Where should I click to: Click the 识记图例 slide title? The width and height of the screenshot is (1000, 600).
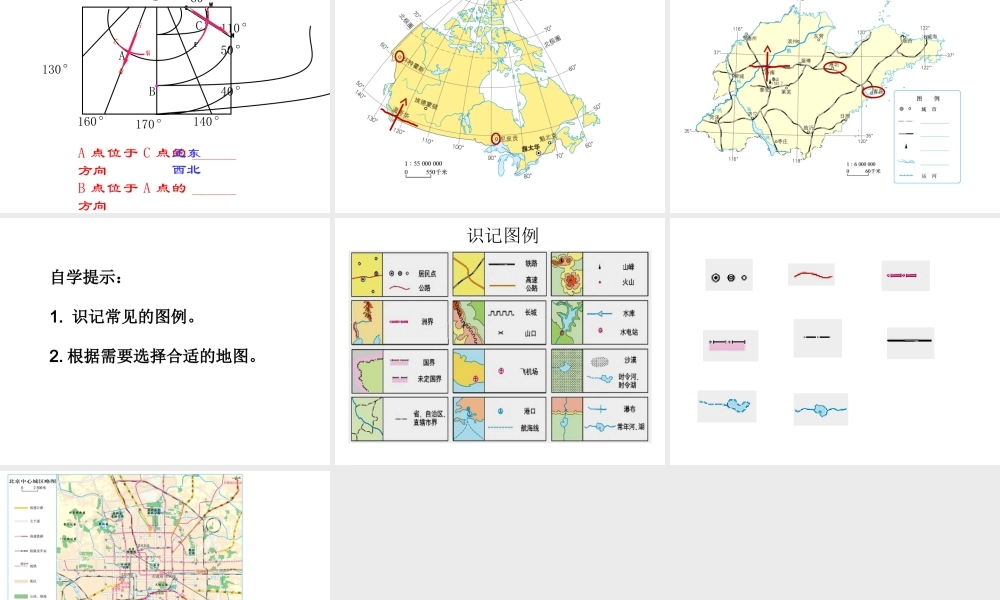coord(503,236)
